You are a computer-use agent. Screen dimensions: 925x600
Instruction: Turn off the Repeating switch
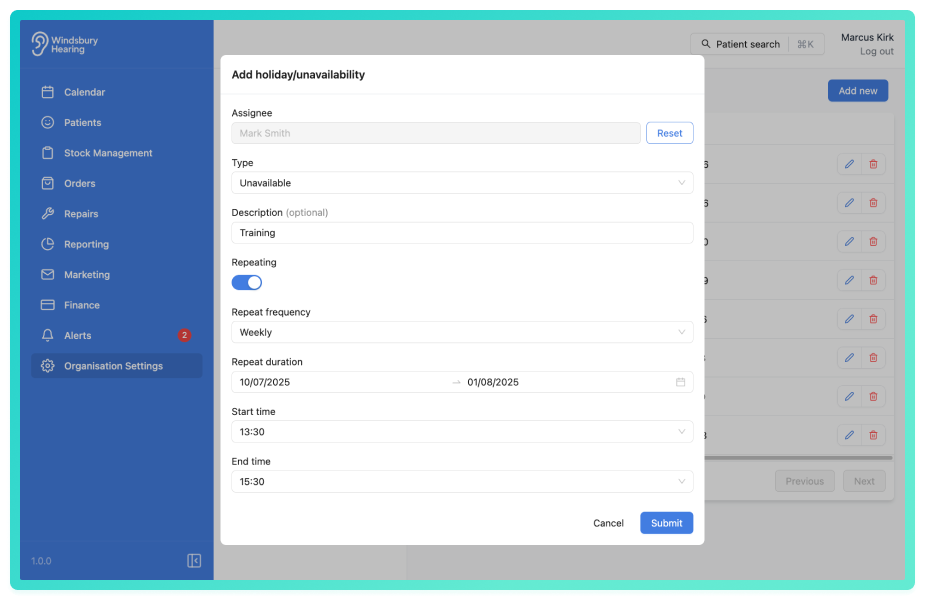(247, 283)
